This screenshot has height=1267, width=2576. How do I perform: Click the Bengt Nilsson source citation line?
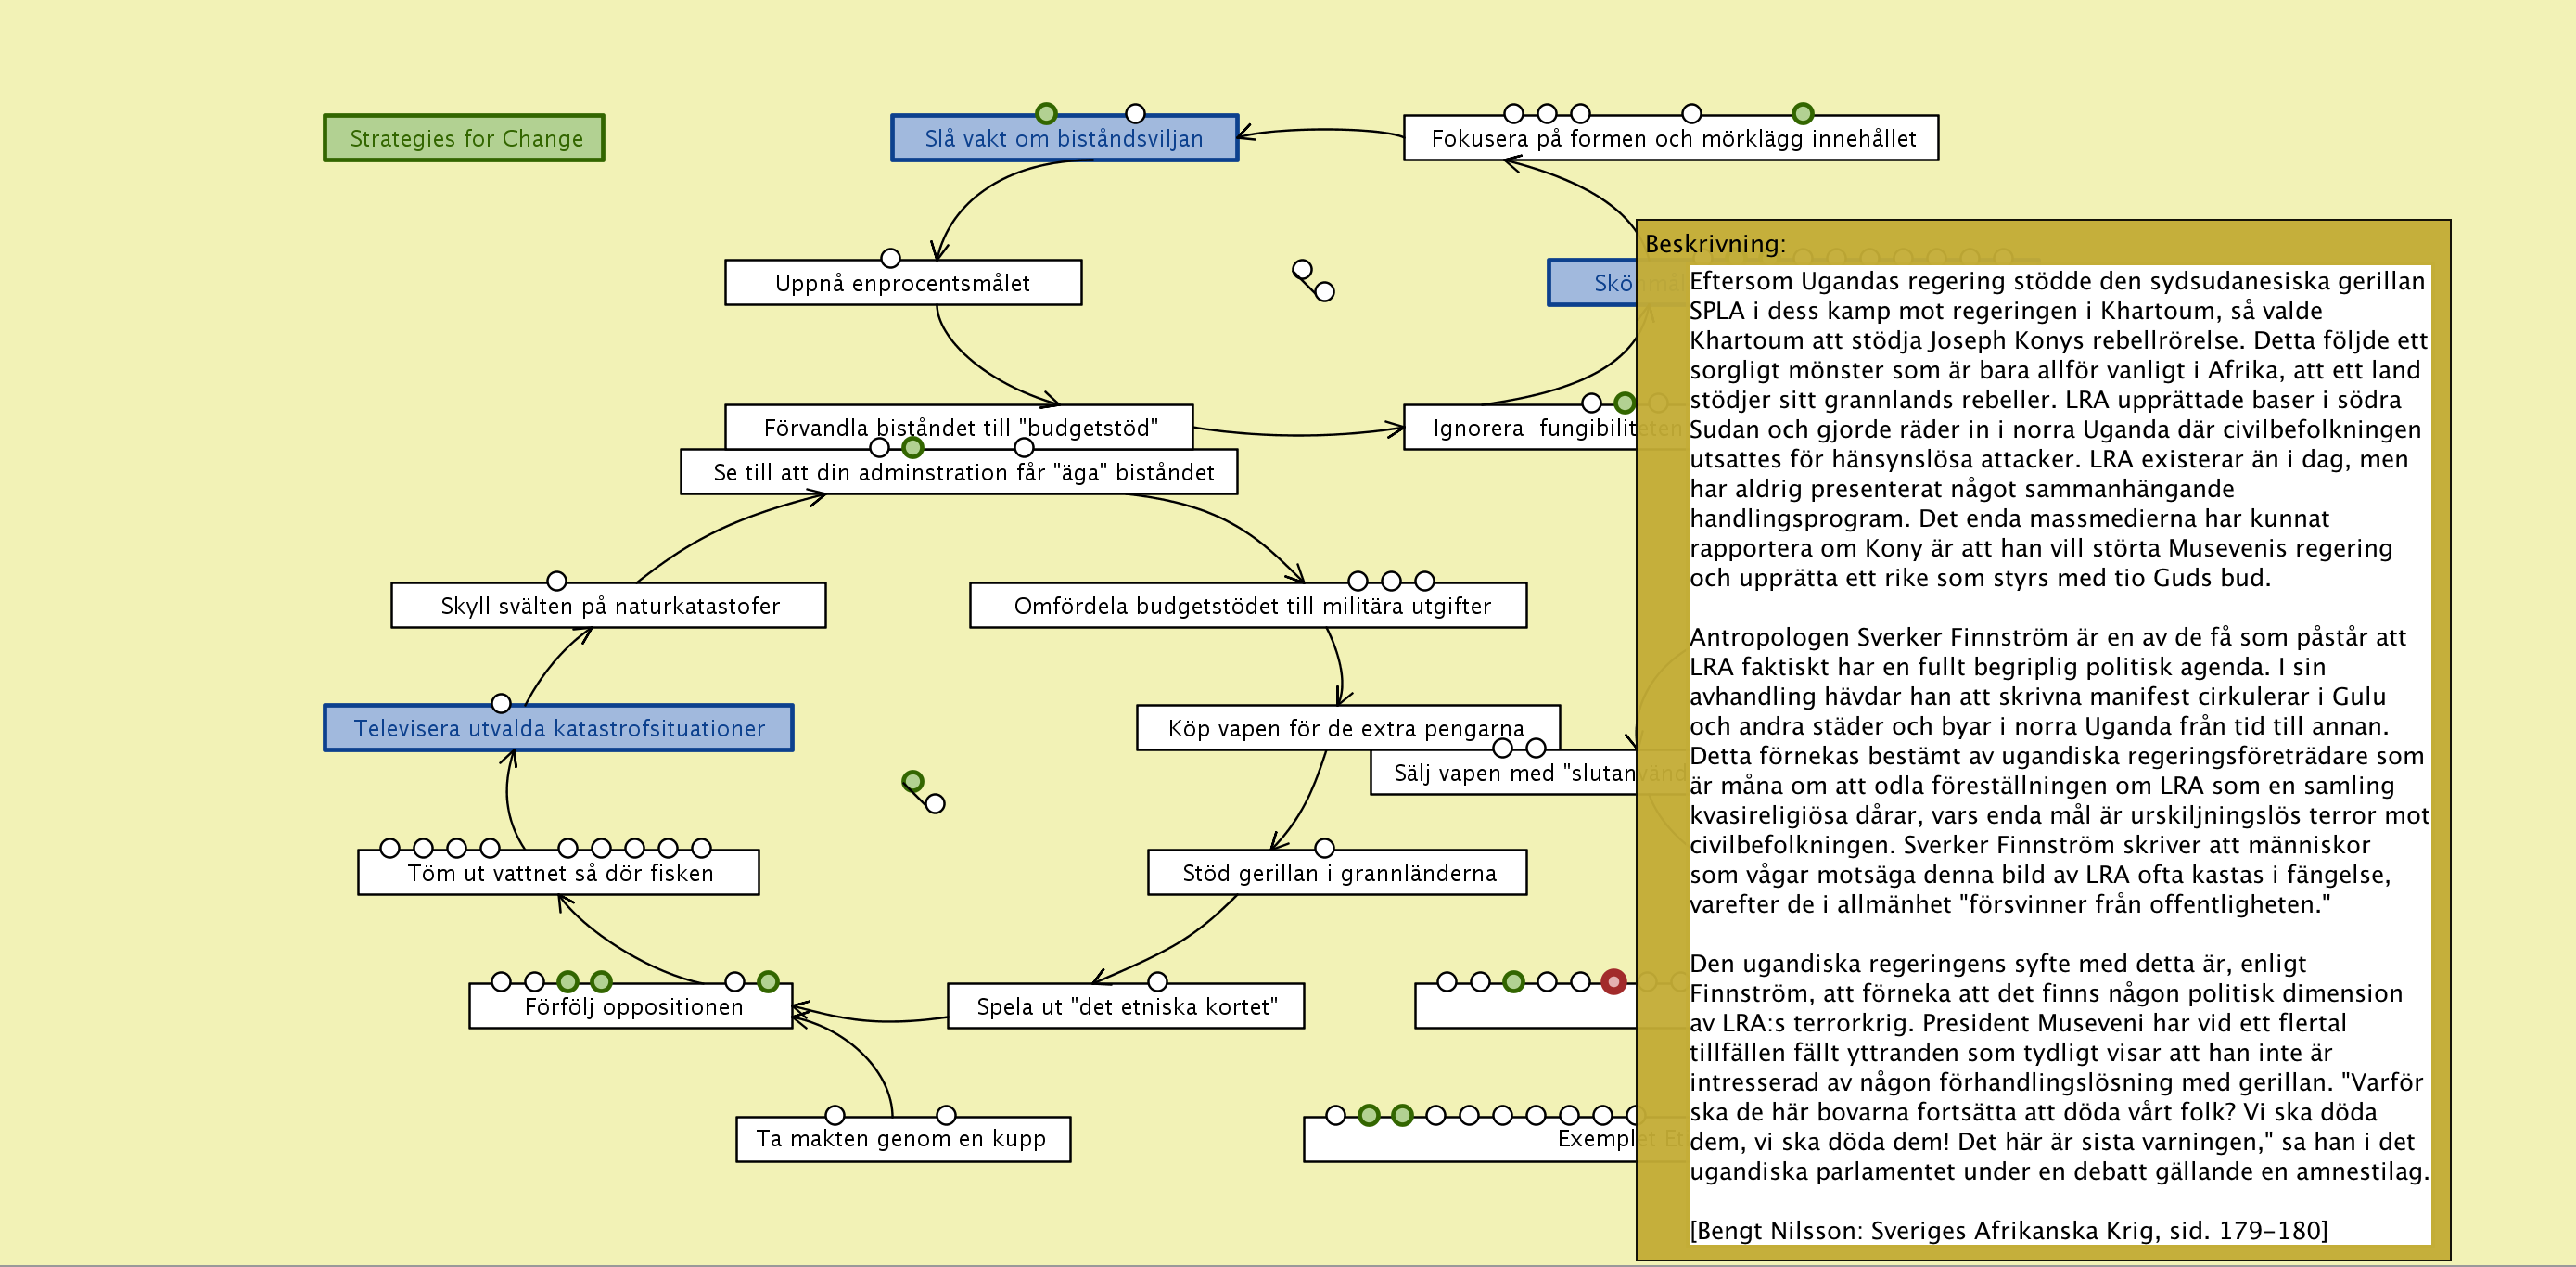click(x=2008, y=1230)
